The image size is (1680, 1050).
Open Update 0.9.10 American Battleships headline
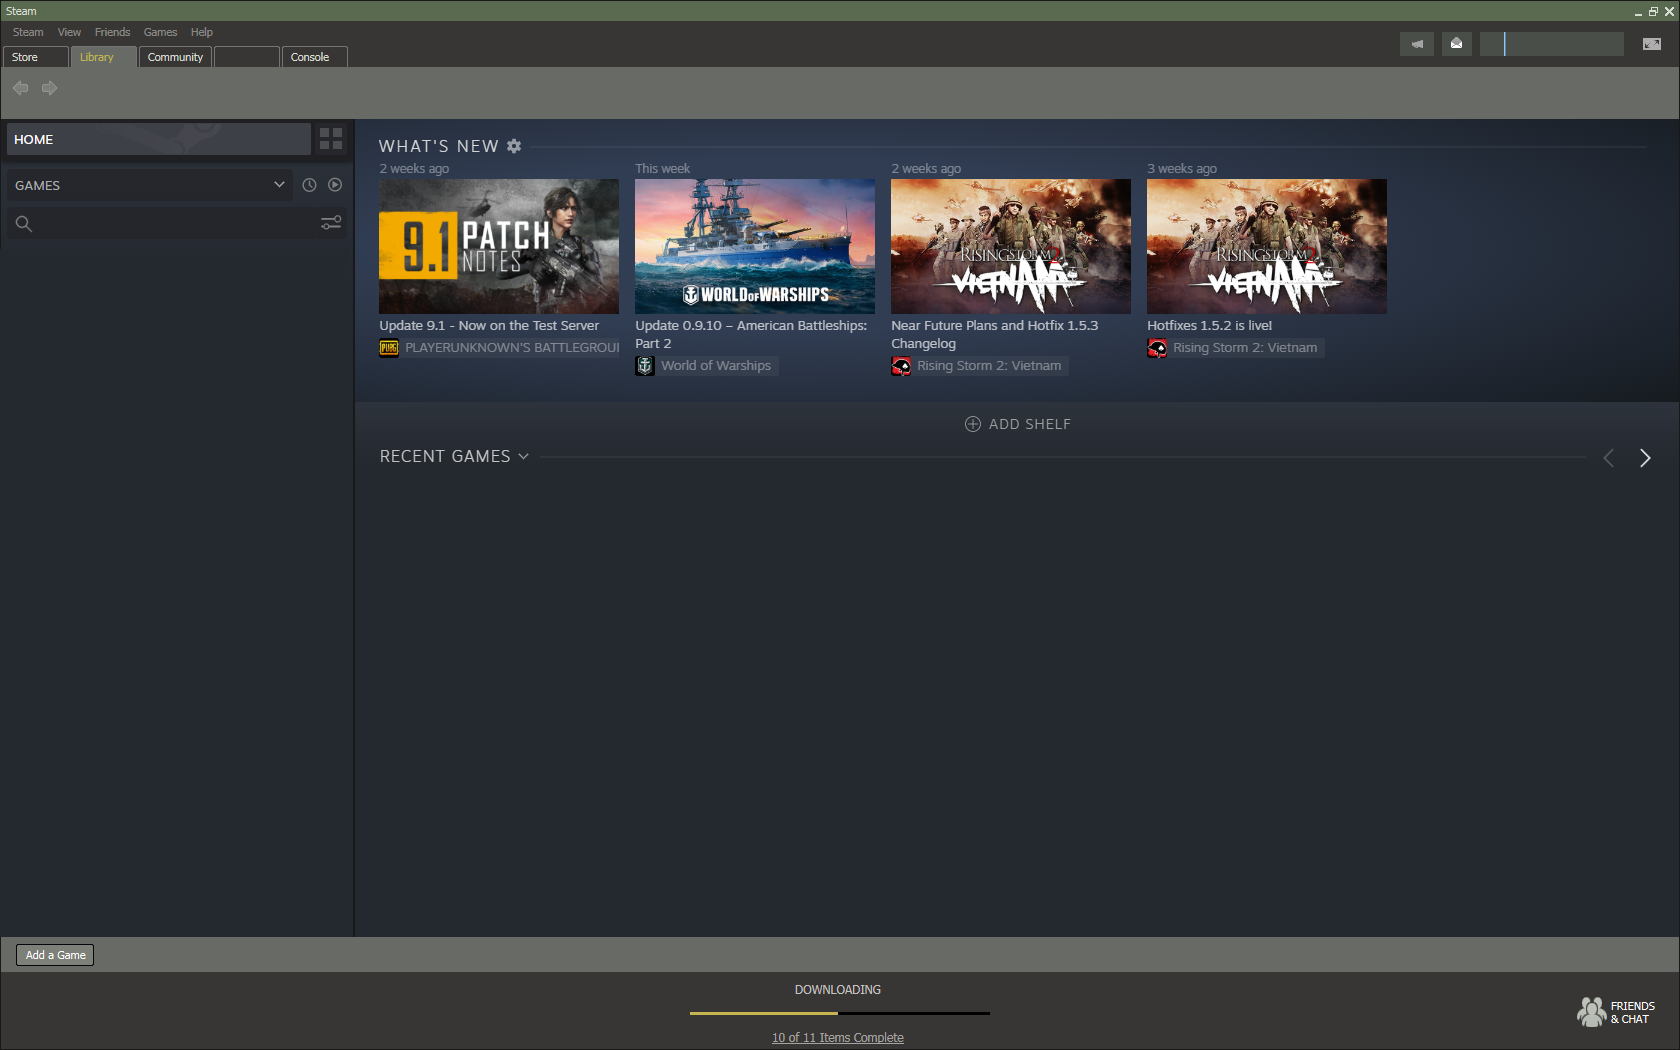[x=751, y=335]
